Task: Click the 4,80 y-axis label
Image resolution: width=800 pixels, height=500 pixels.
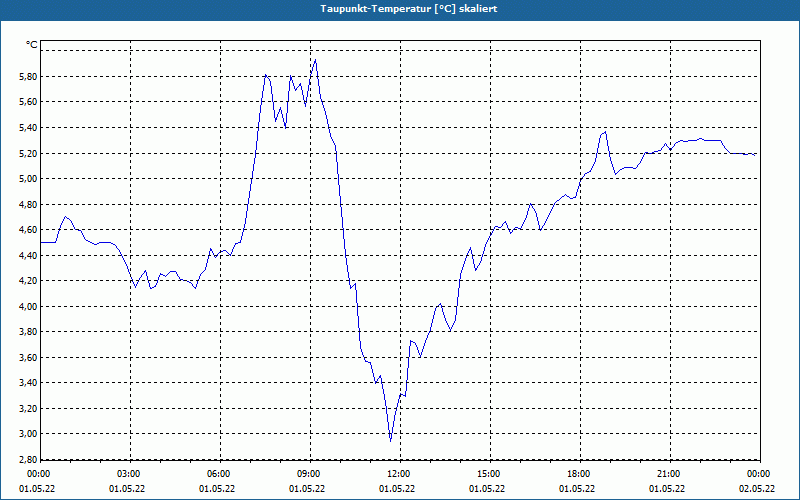Action: (28, 204)
